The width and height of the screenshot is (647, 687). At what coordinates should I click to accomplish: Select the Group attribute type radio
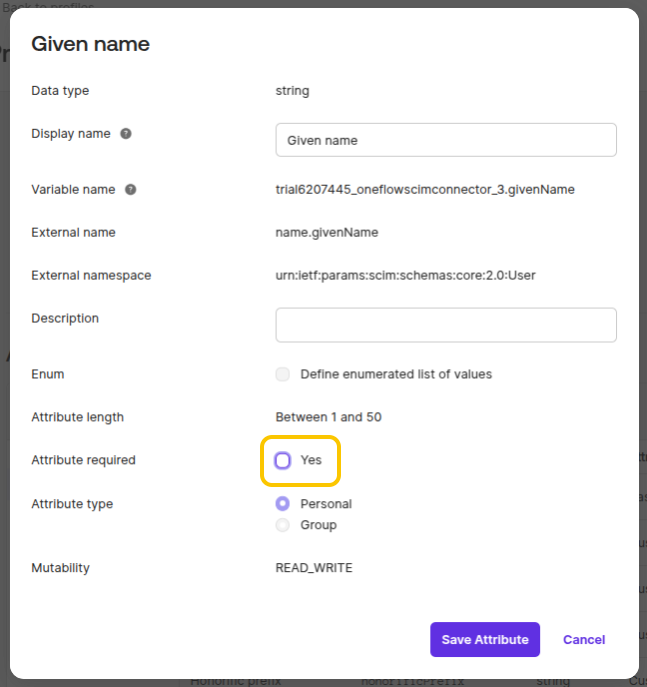[x=283, y=525]
